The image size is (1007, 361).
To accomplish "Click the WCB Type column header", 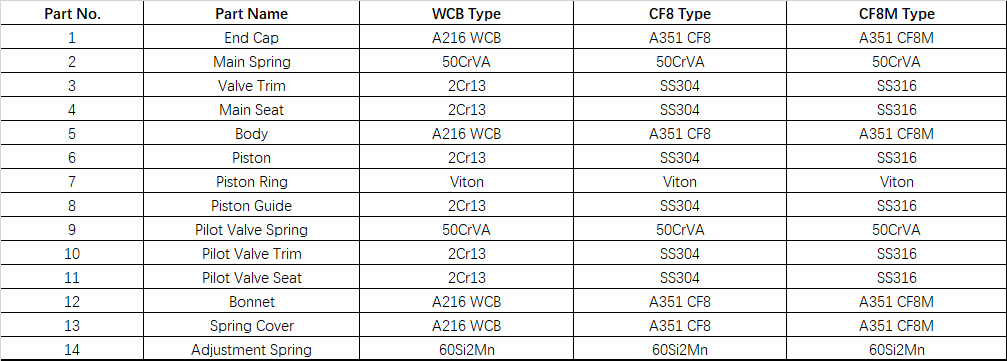I will (x=466, y=13).
